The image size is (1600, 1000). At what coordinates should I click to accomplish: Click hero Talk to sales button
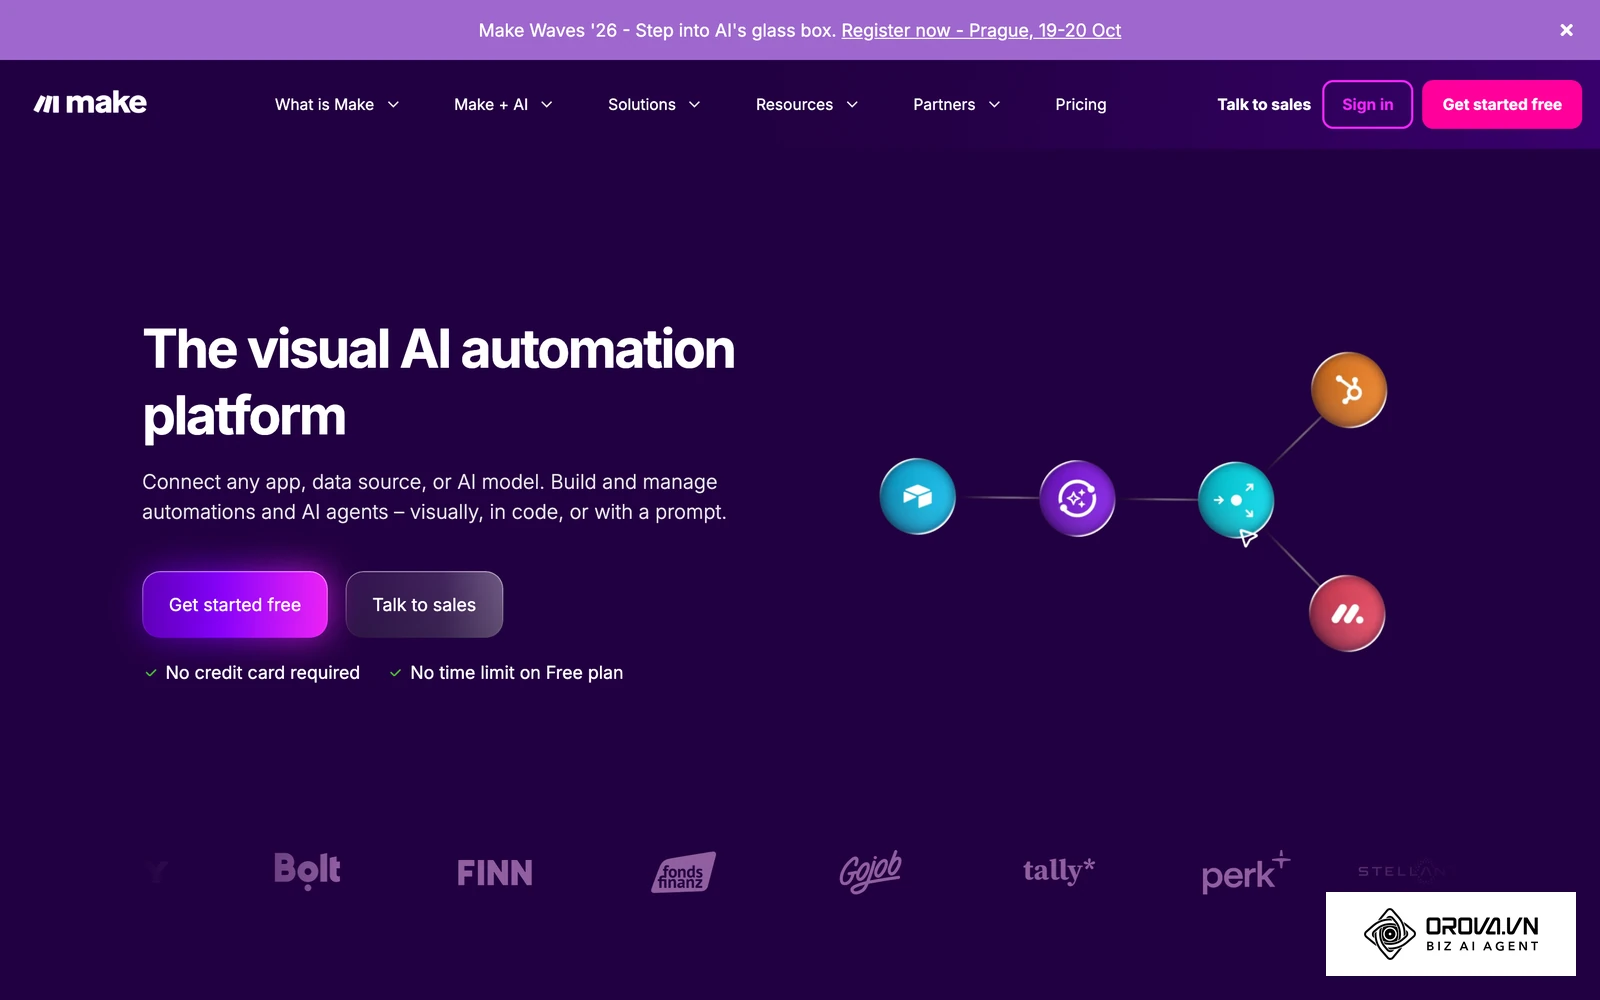[424, 604]
